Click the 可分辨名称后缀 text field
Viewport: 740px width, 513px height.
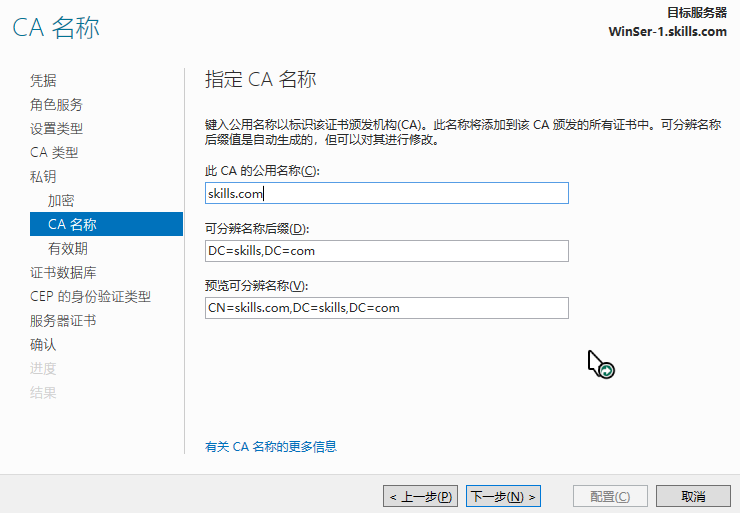[x=386, y=250]
